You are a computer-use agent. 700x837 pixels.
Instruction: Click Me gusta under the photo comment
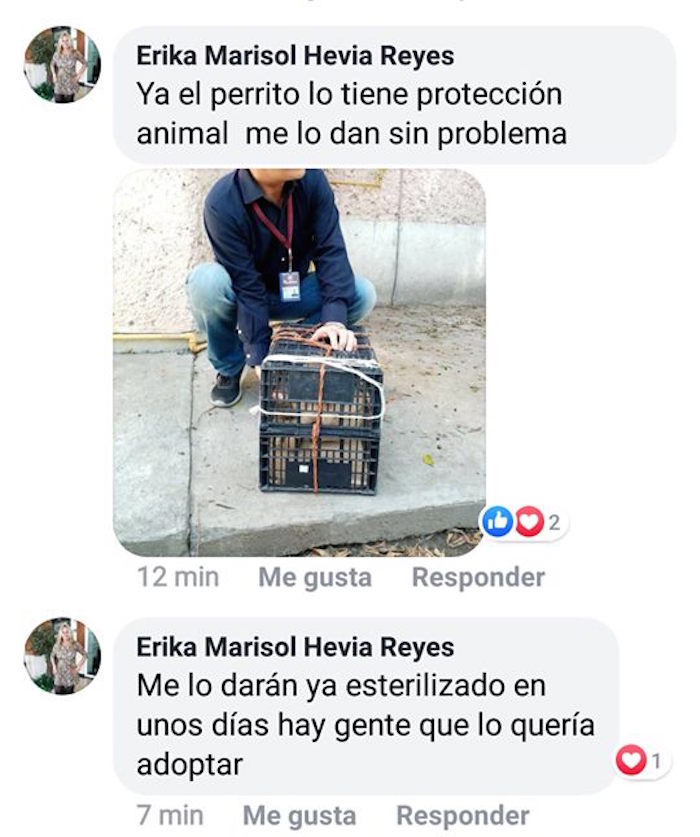[x=315, y=578]
